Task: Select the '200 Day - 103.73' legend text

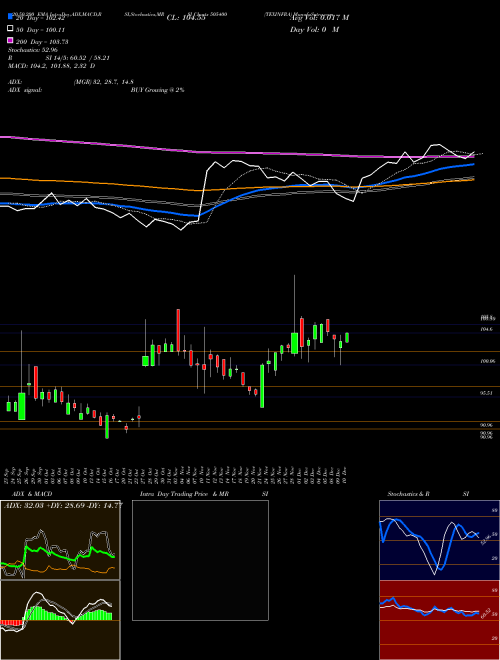Action: (42, 42)
